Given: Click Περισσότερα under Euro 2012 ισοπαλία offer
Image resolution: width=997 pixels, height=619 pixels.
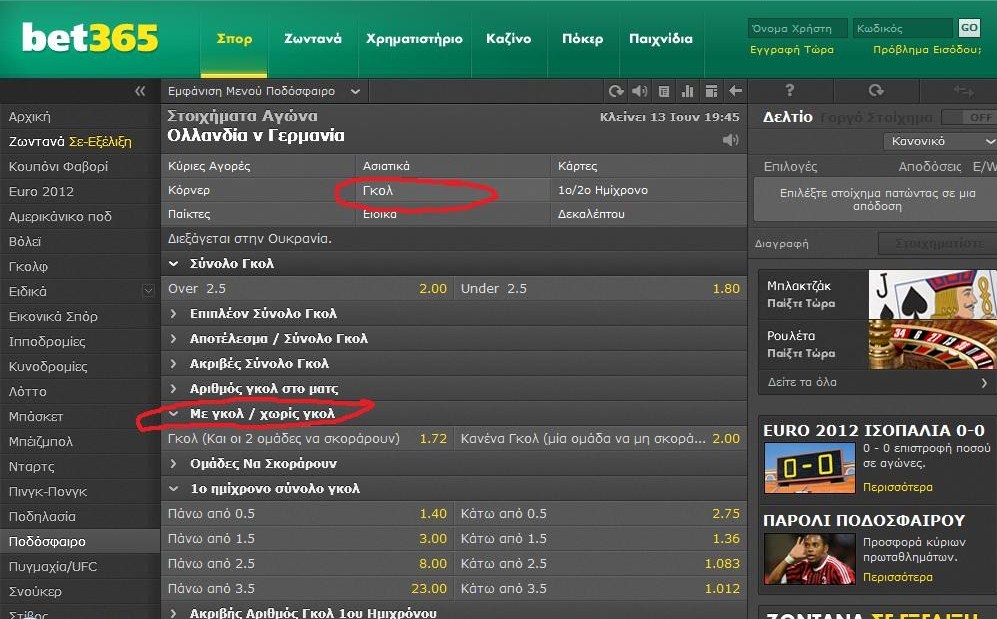Looking at the screenshot, I should (x=897, y=487).
